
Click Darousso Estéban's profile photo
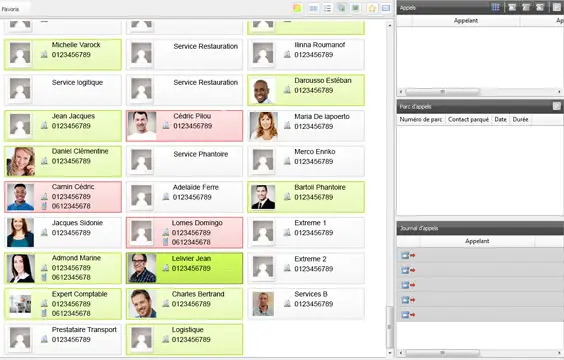click(263, 90)
